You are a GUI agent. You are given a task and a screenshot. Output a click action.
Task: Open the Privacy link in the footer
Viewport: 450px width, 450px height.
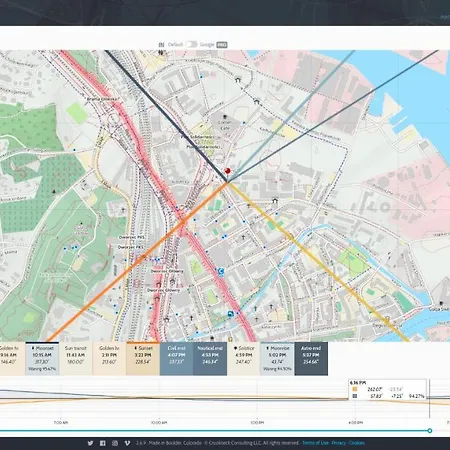[x=339, y=443]
